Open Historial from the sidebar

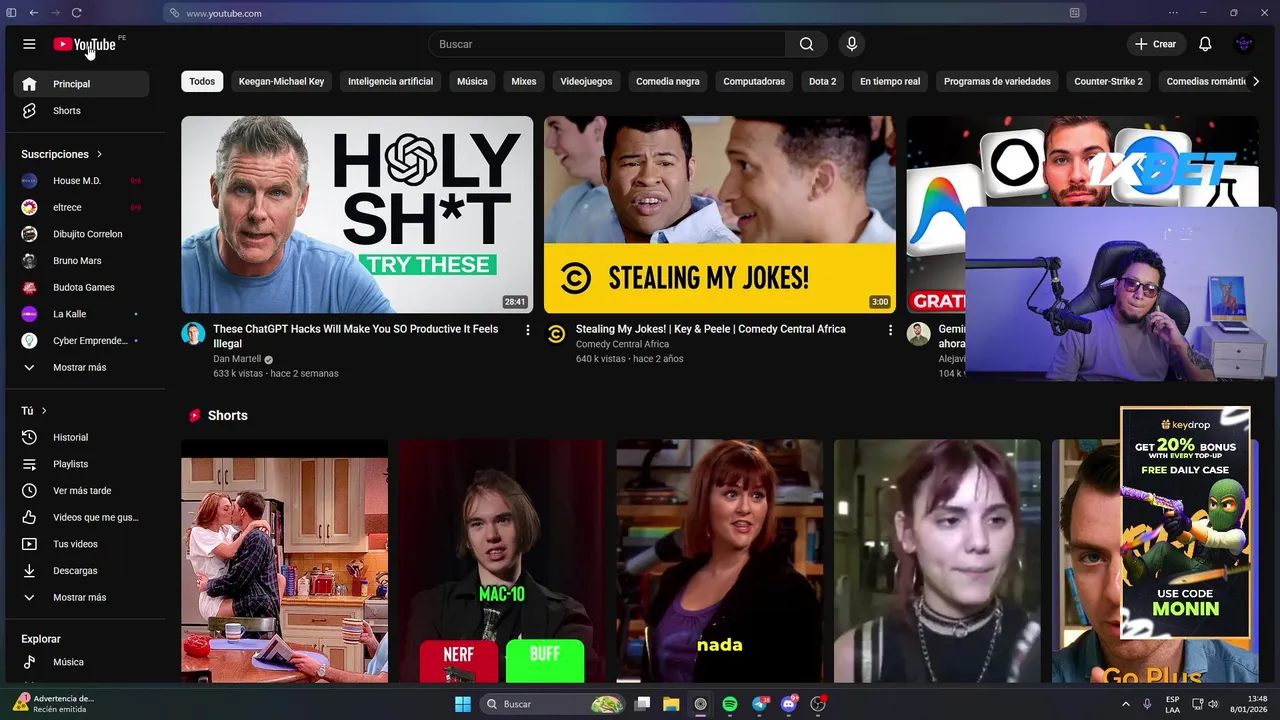(x=82, y=438)
